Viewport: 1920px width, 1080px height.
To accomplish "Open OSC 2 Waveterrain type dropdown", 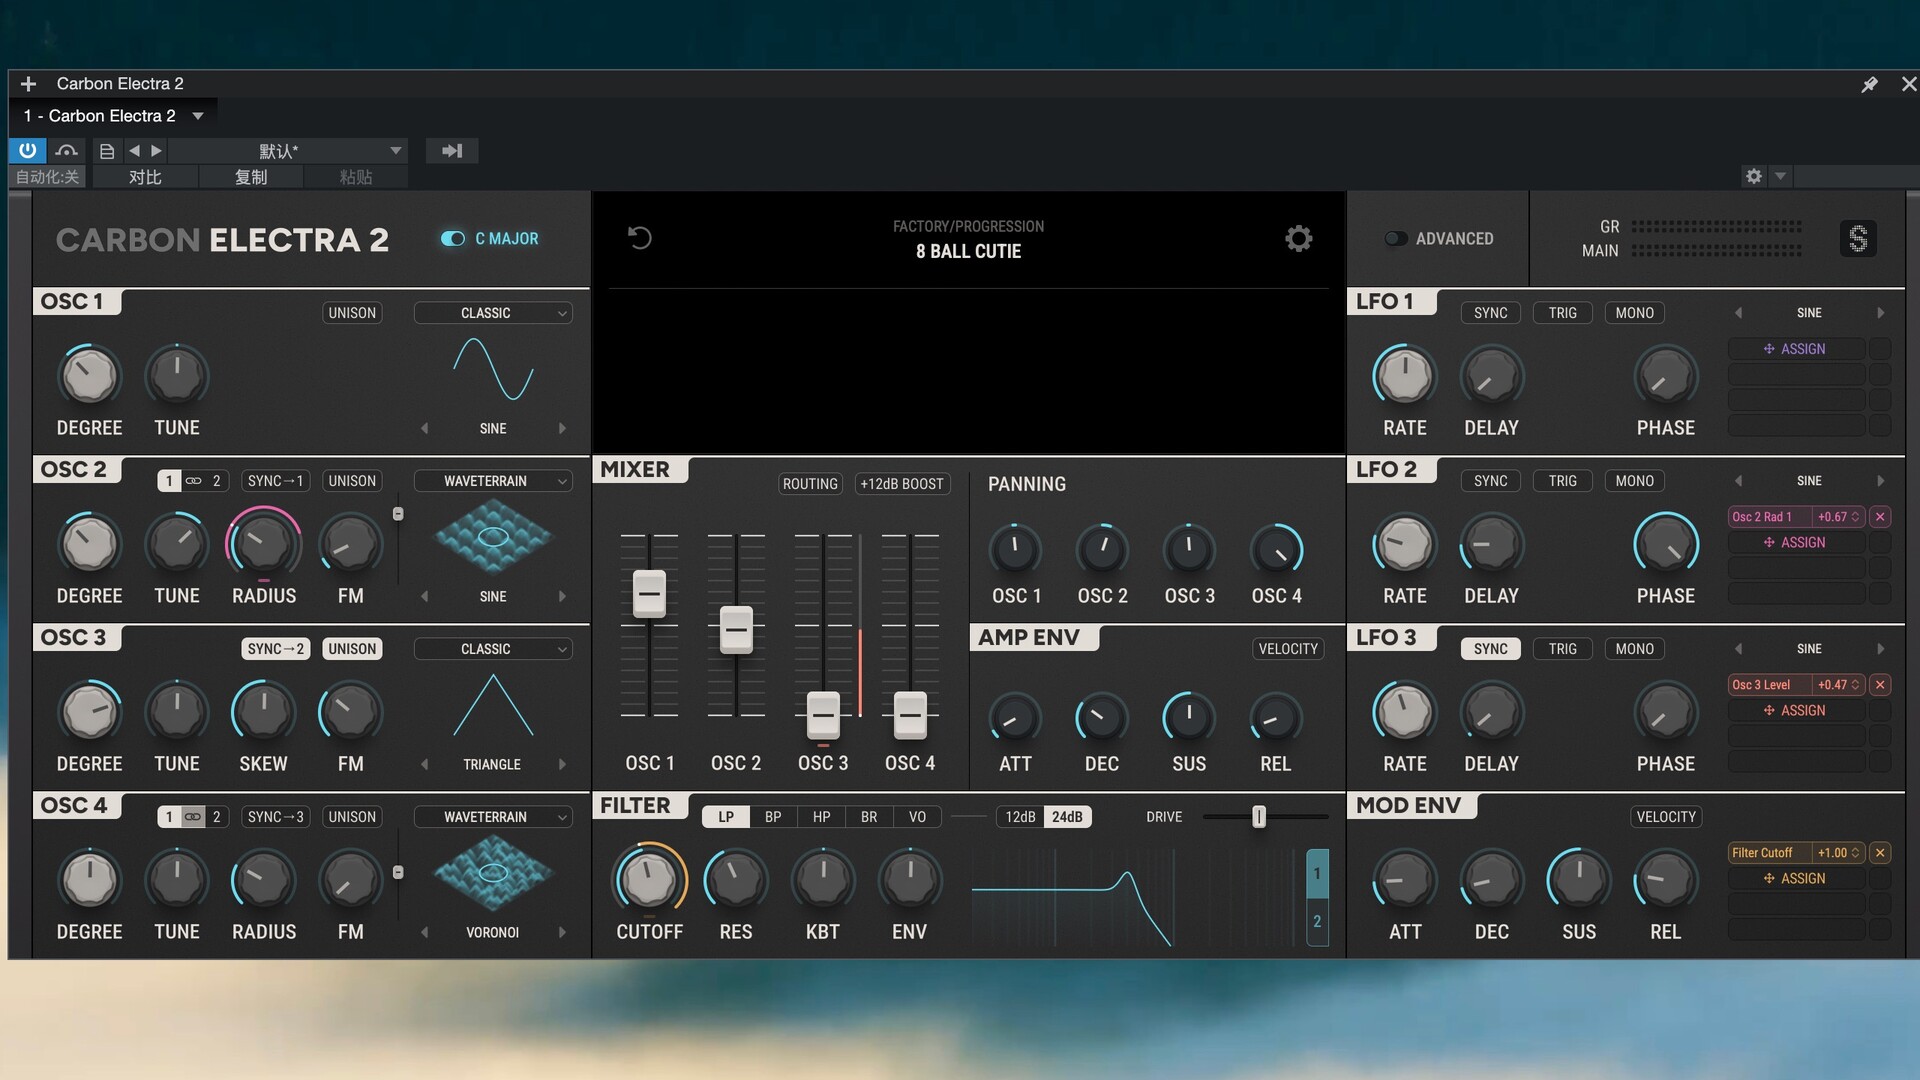I will [493, 481].
